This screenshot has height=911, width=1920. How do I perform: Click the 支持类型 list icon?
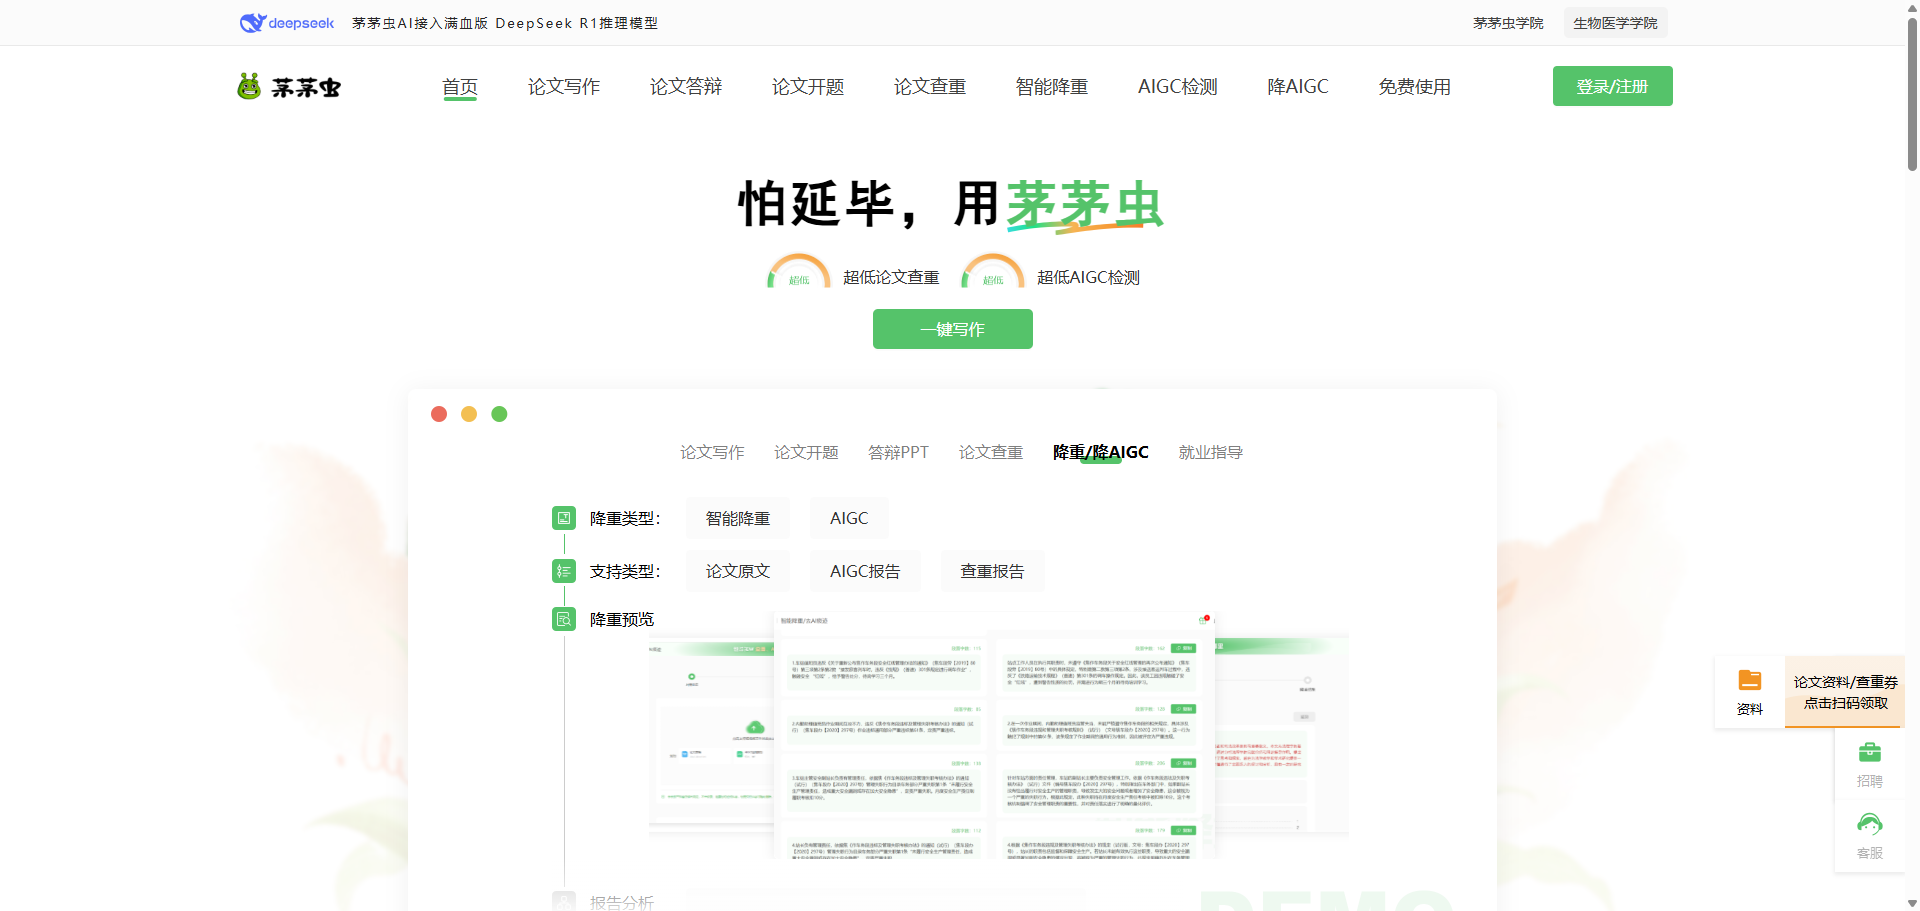pos(564,571)
